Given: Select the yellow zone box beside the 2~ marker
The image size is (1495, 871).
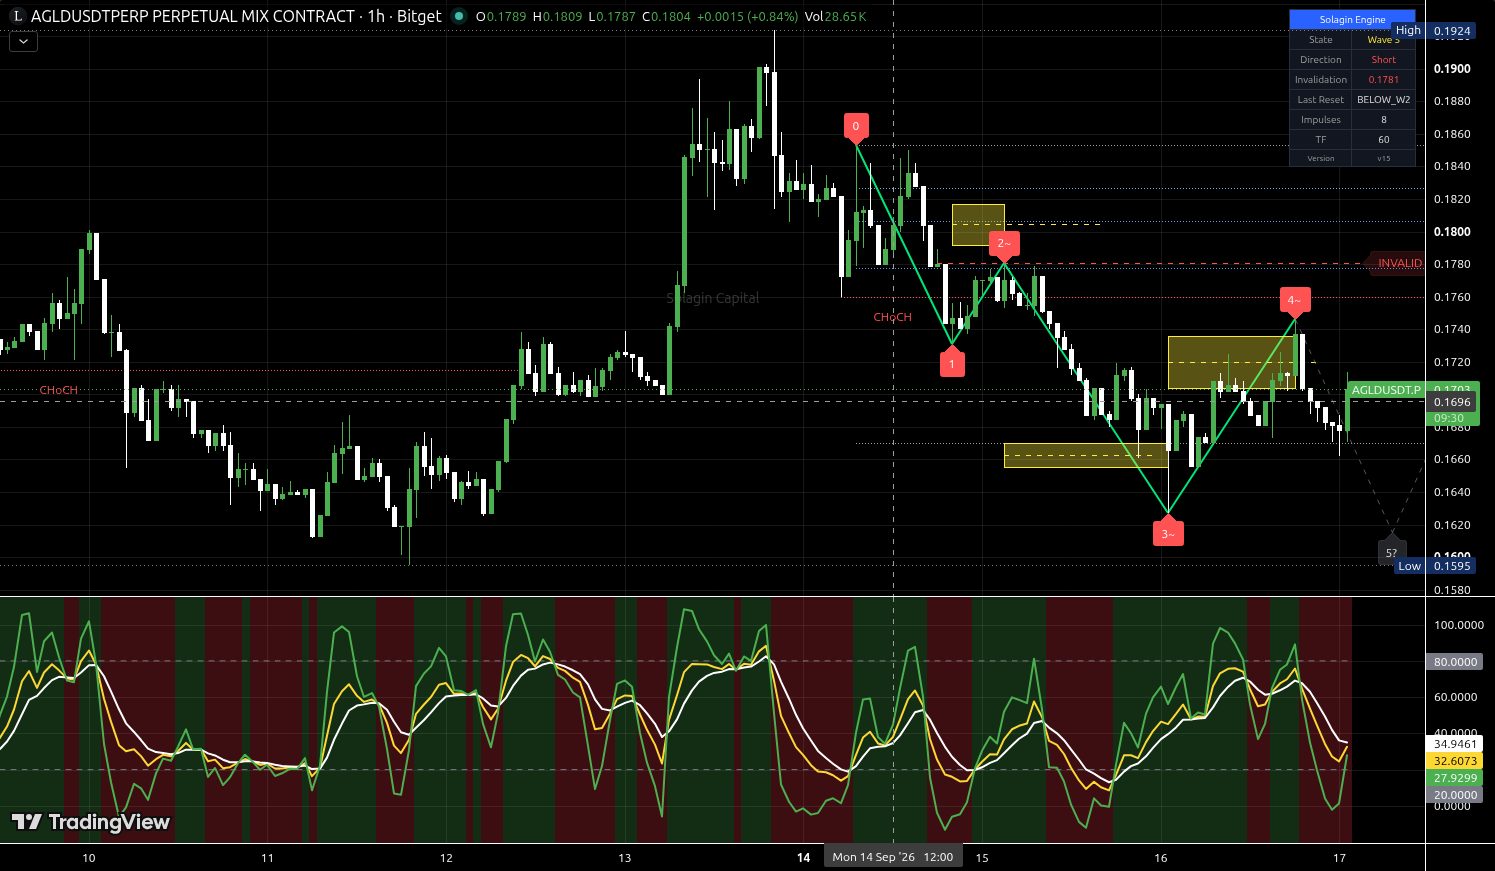Looking at the screenshot, I should coord(978,225).
